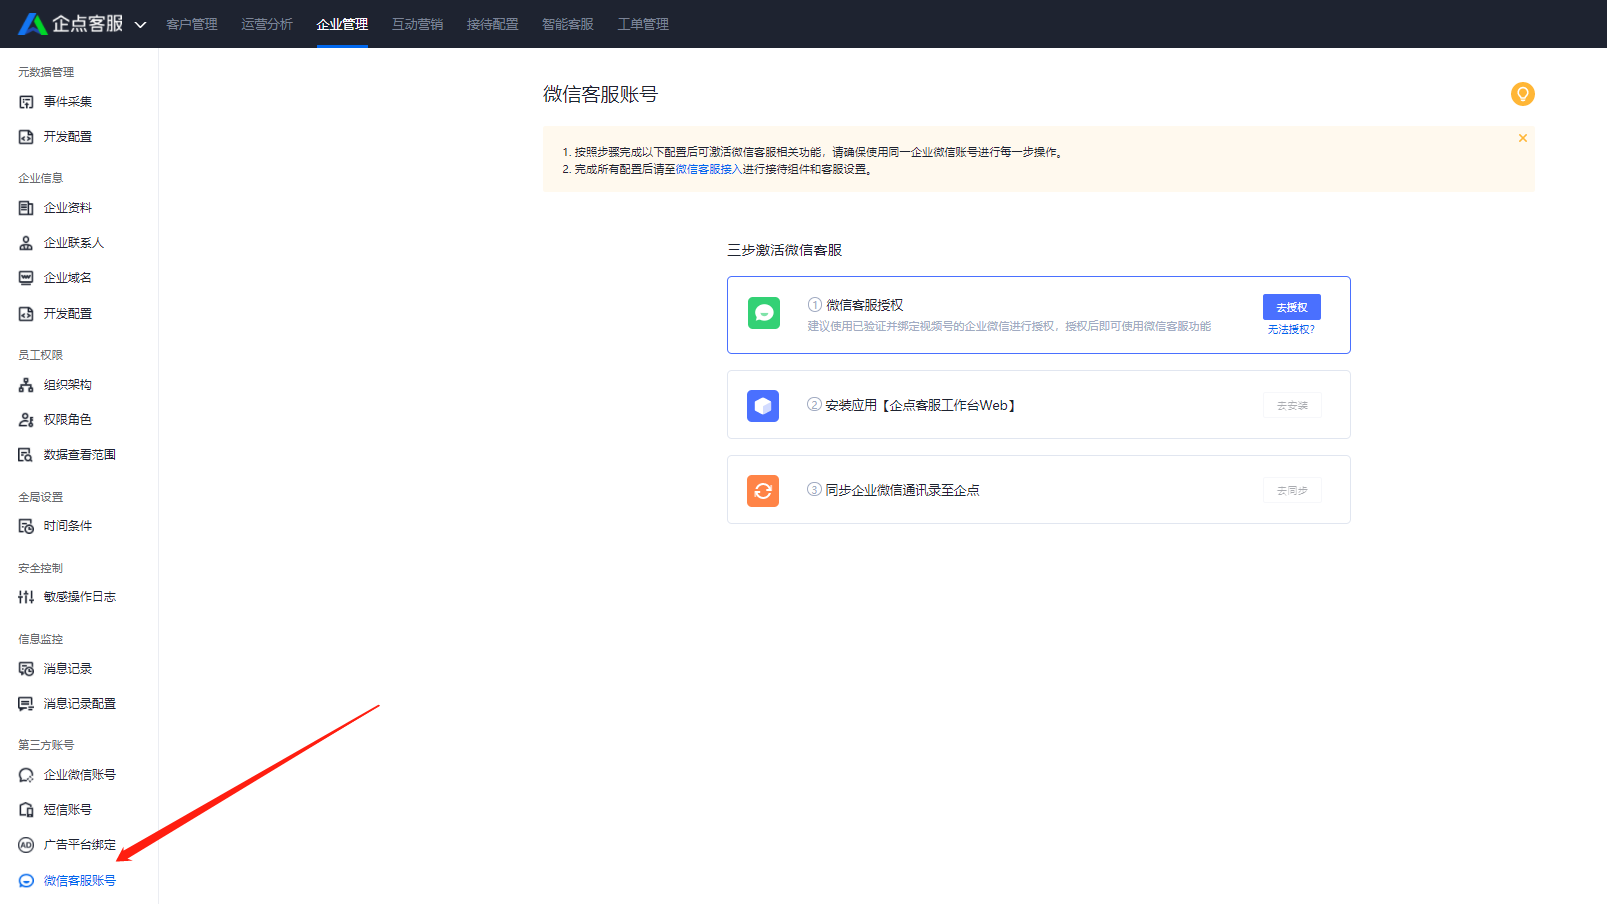The width and height of the screenshot is (1607, 904).
Task: Open 企业微信账号 in the sidebar
Action: click(x=79, y=775)
